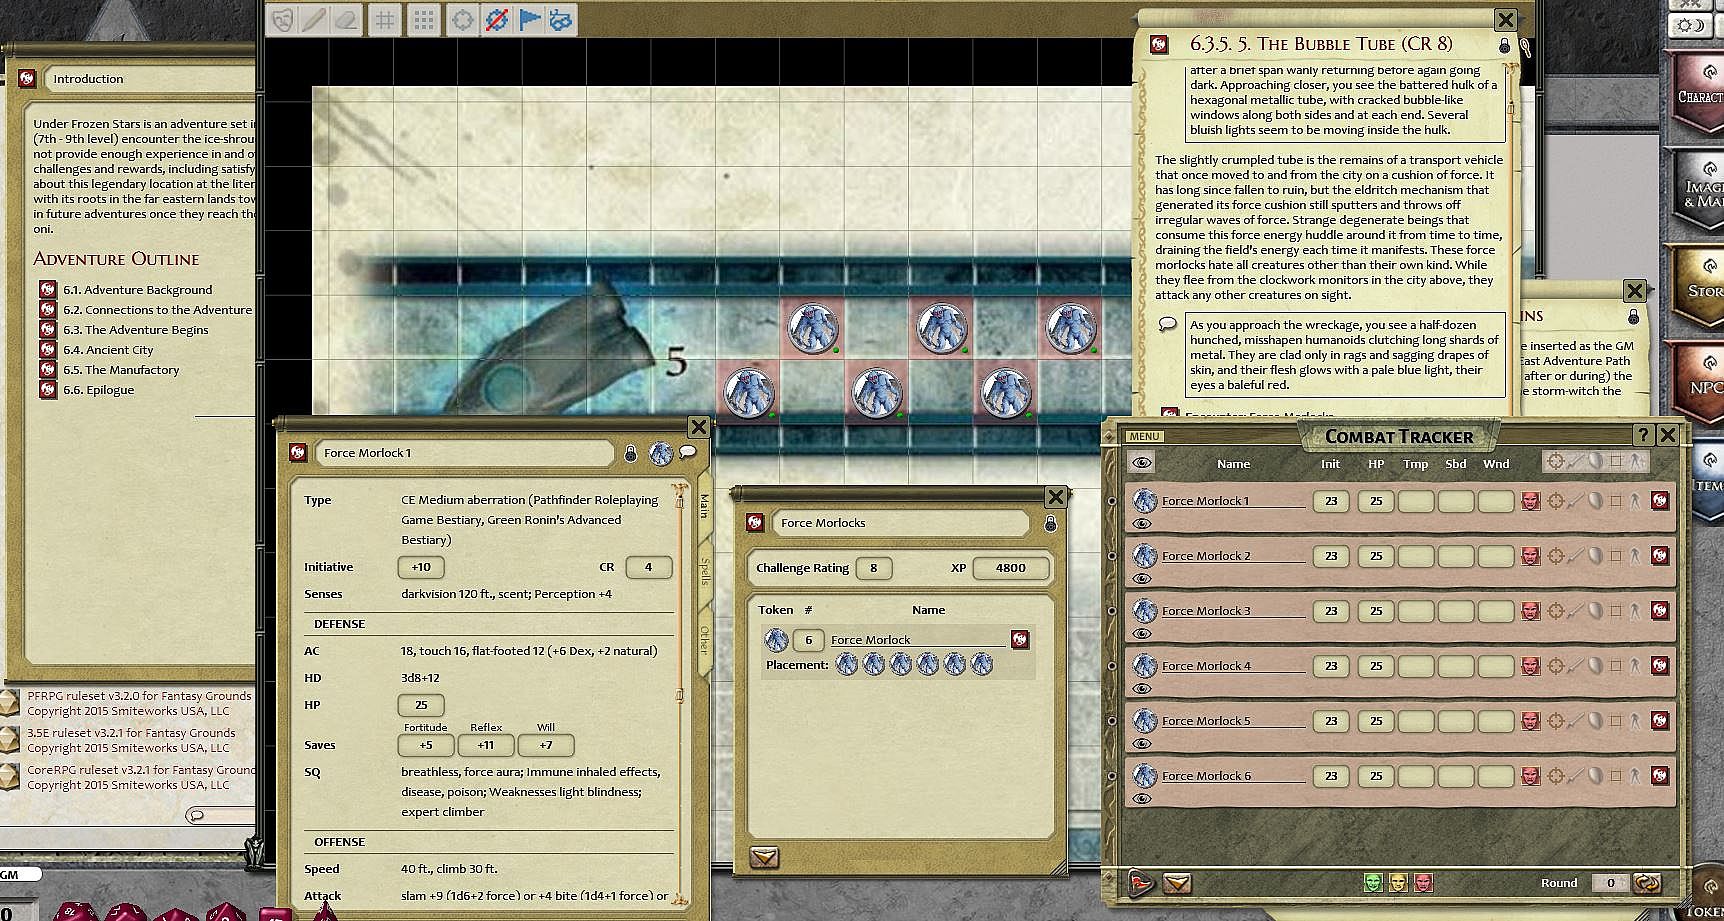Viewport: 1724px width, 921px height.
Task: Click the dotted grid snap icon
Action: tap(424, 20)
